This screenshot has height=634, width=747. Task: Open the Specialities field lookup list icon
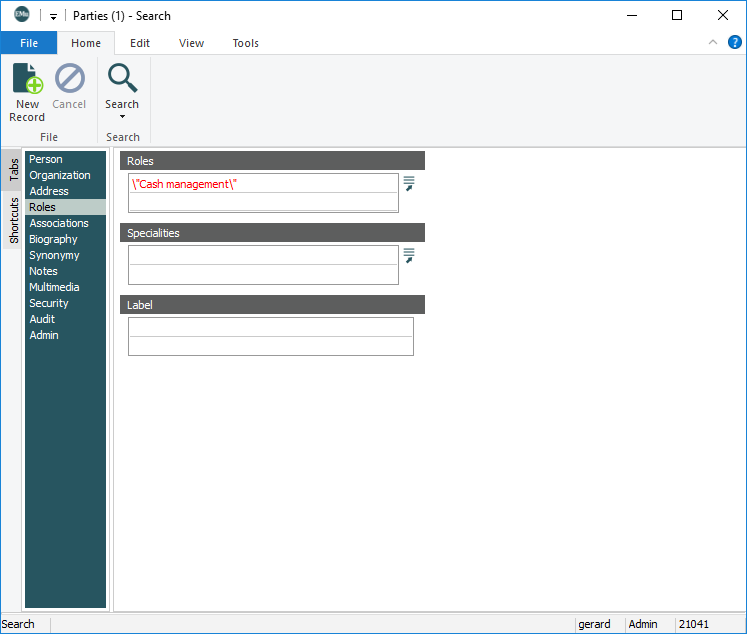[x=408, y=255]
